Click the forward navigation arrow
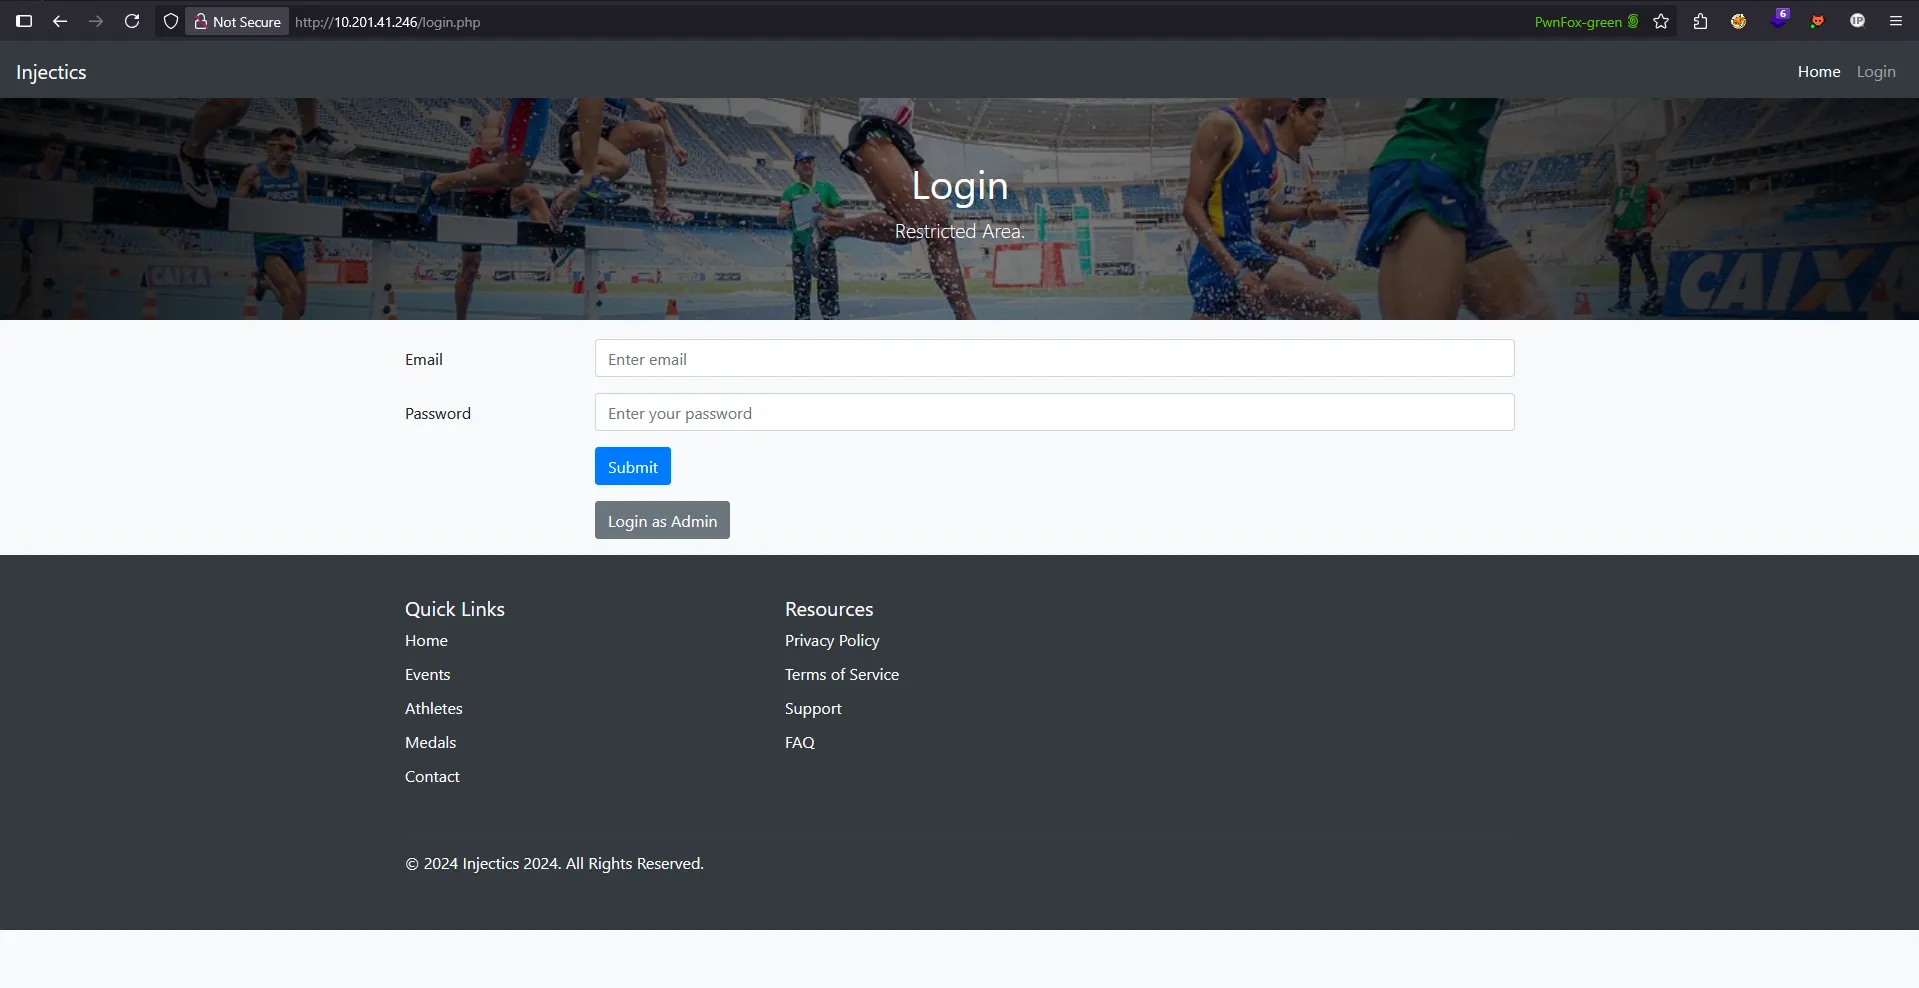This screenshot has height=988, width=1919. 96,21
